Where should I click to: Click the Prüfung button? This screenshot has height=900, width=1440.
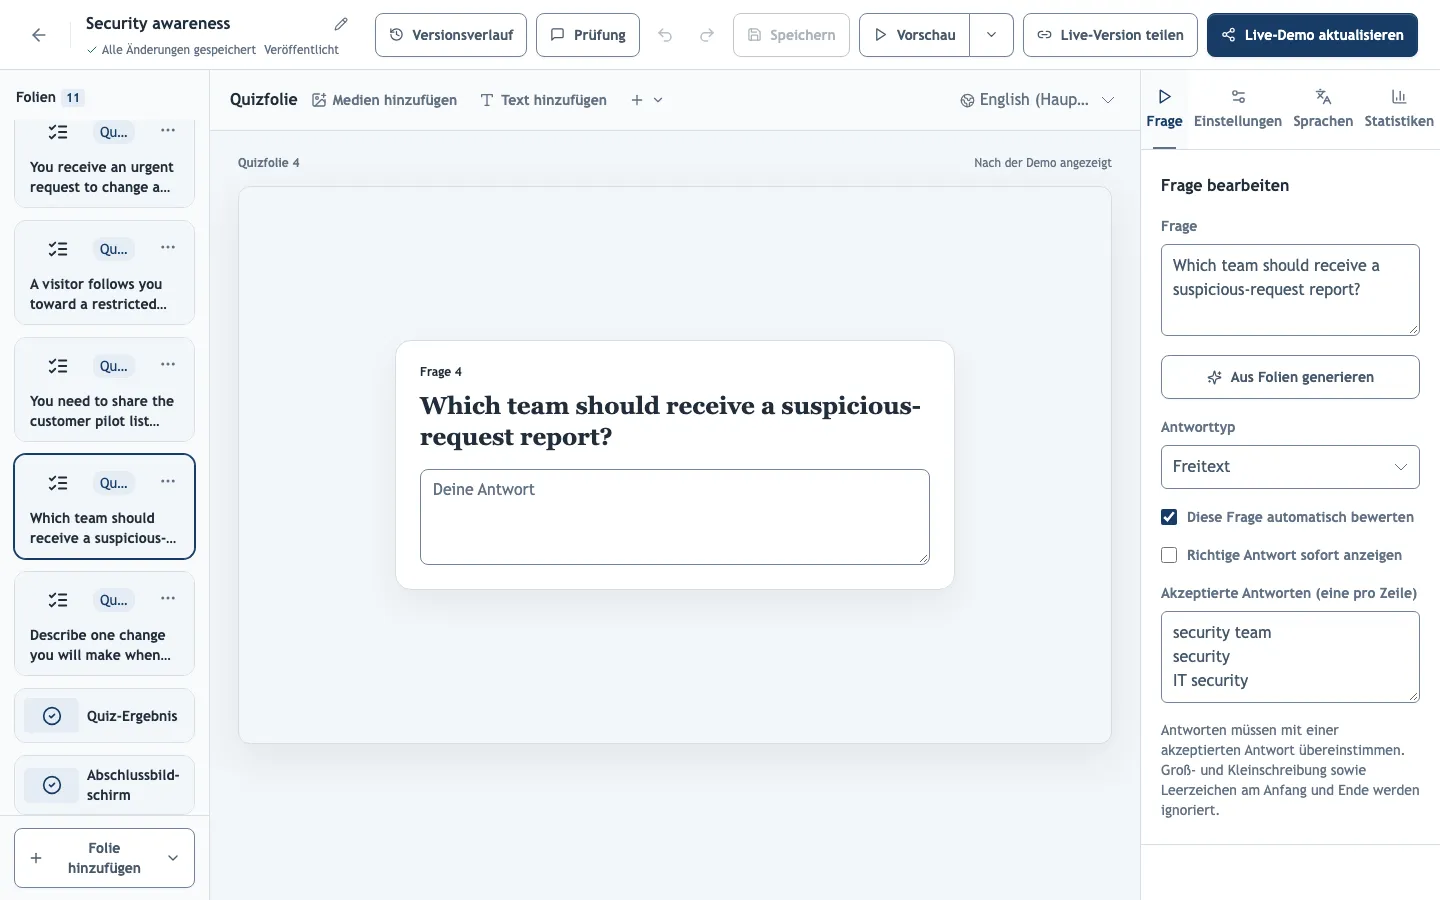pyautogui.click(x=588, y=35)
